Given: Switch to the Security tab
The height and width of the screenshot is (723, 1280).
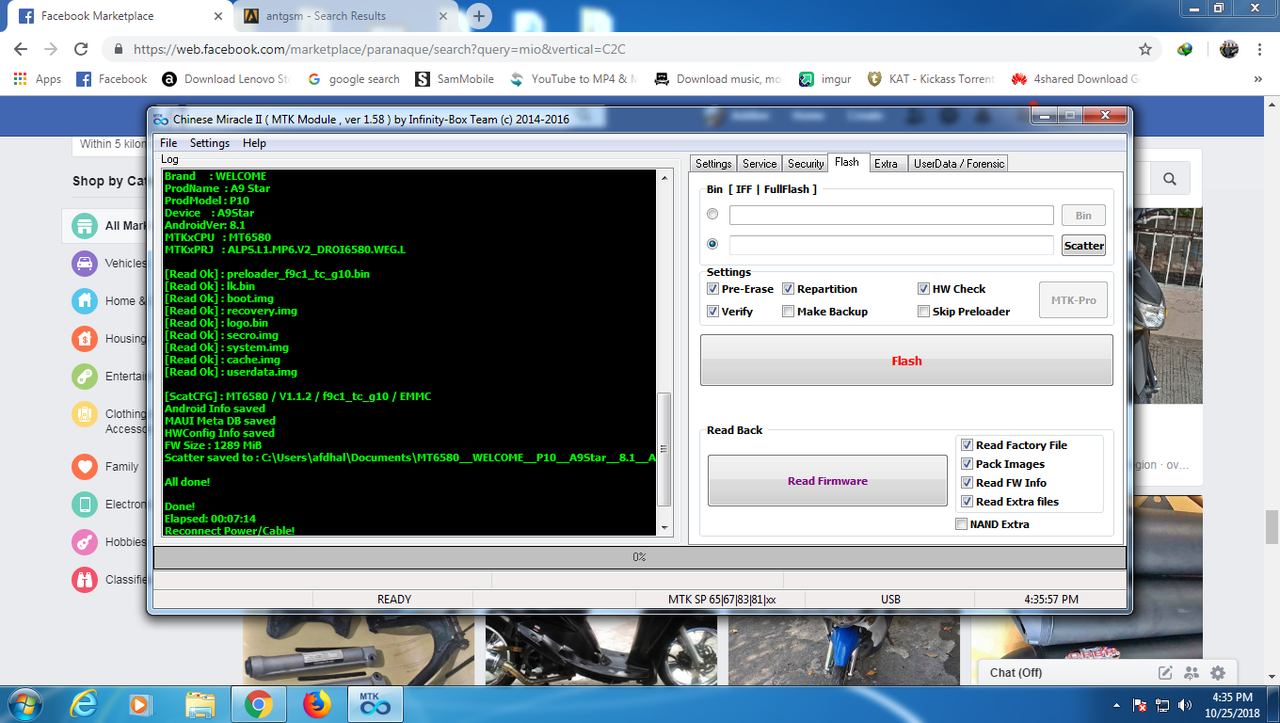Looking at the screenshot, I should [805, 163].
